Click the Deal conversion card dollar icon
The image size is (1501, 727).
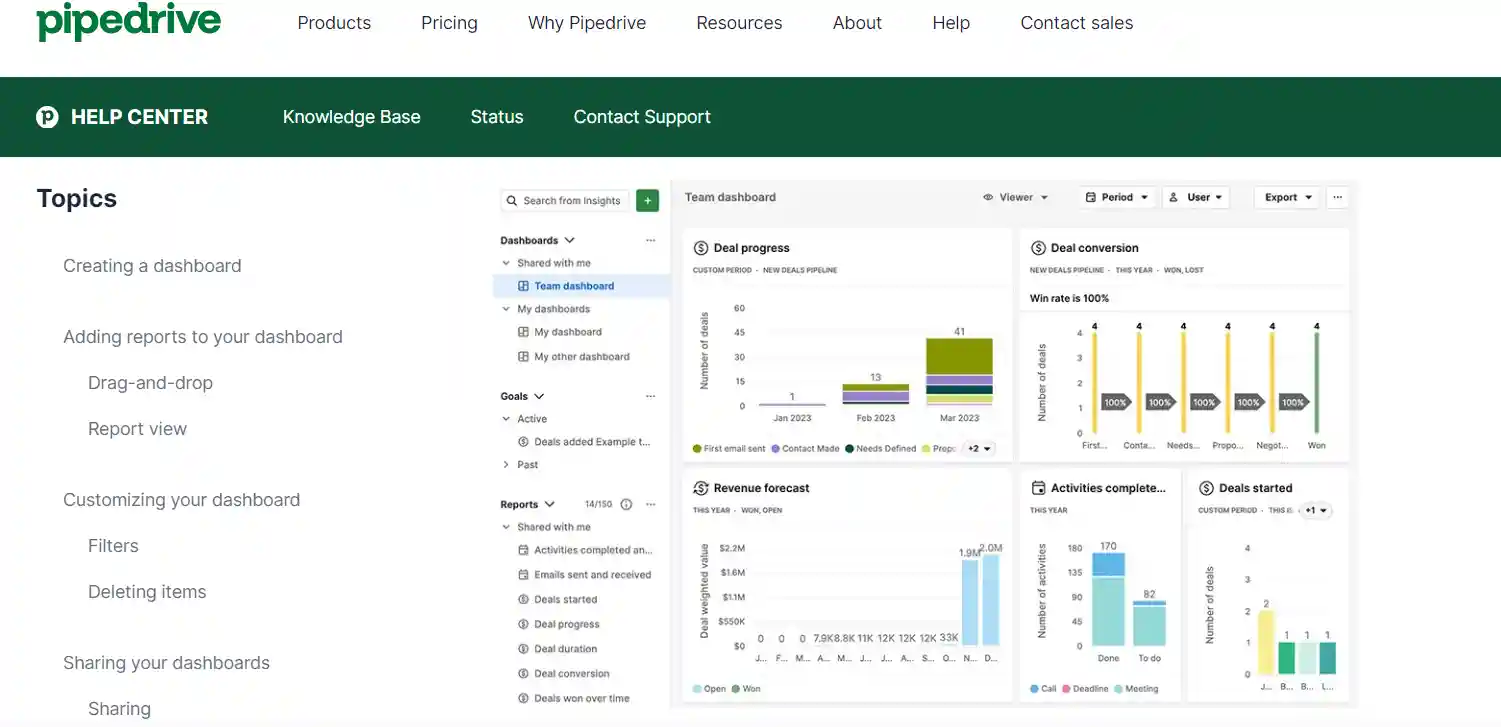pyautogui.click(x=1038, y=248)
